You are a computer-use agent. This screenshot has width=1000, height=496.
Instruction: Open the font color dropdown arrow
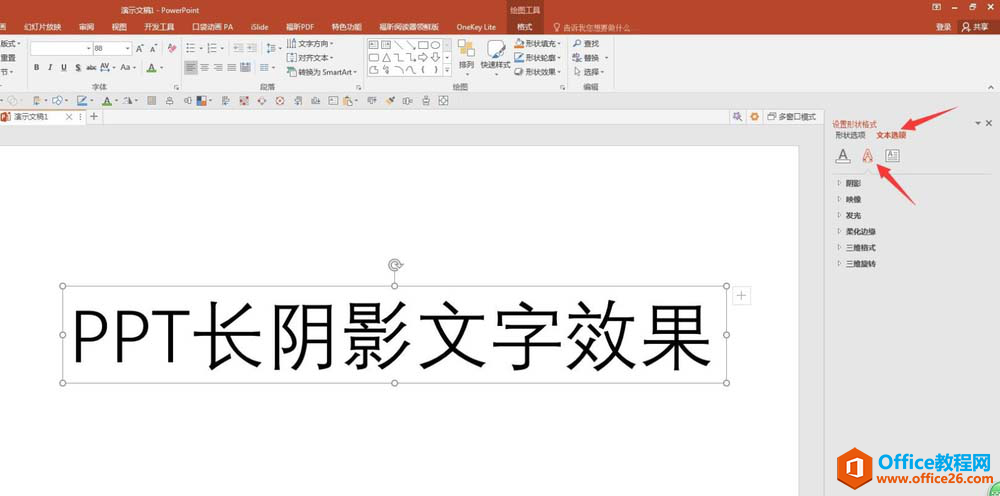point(162,68)
